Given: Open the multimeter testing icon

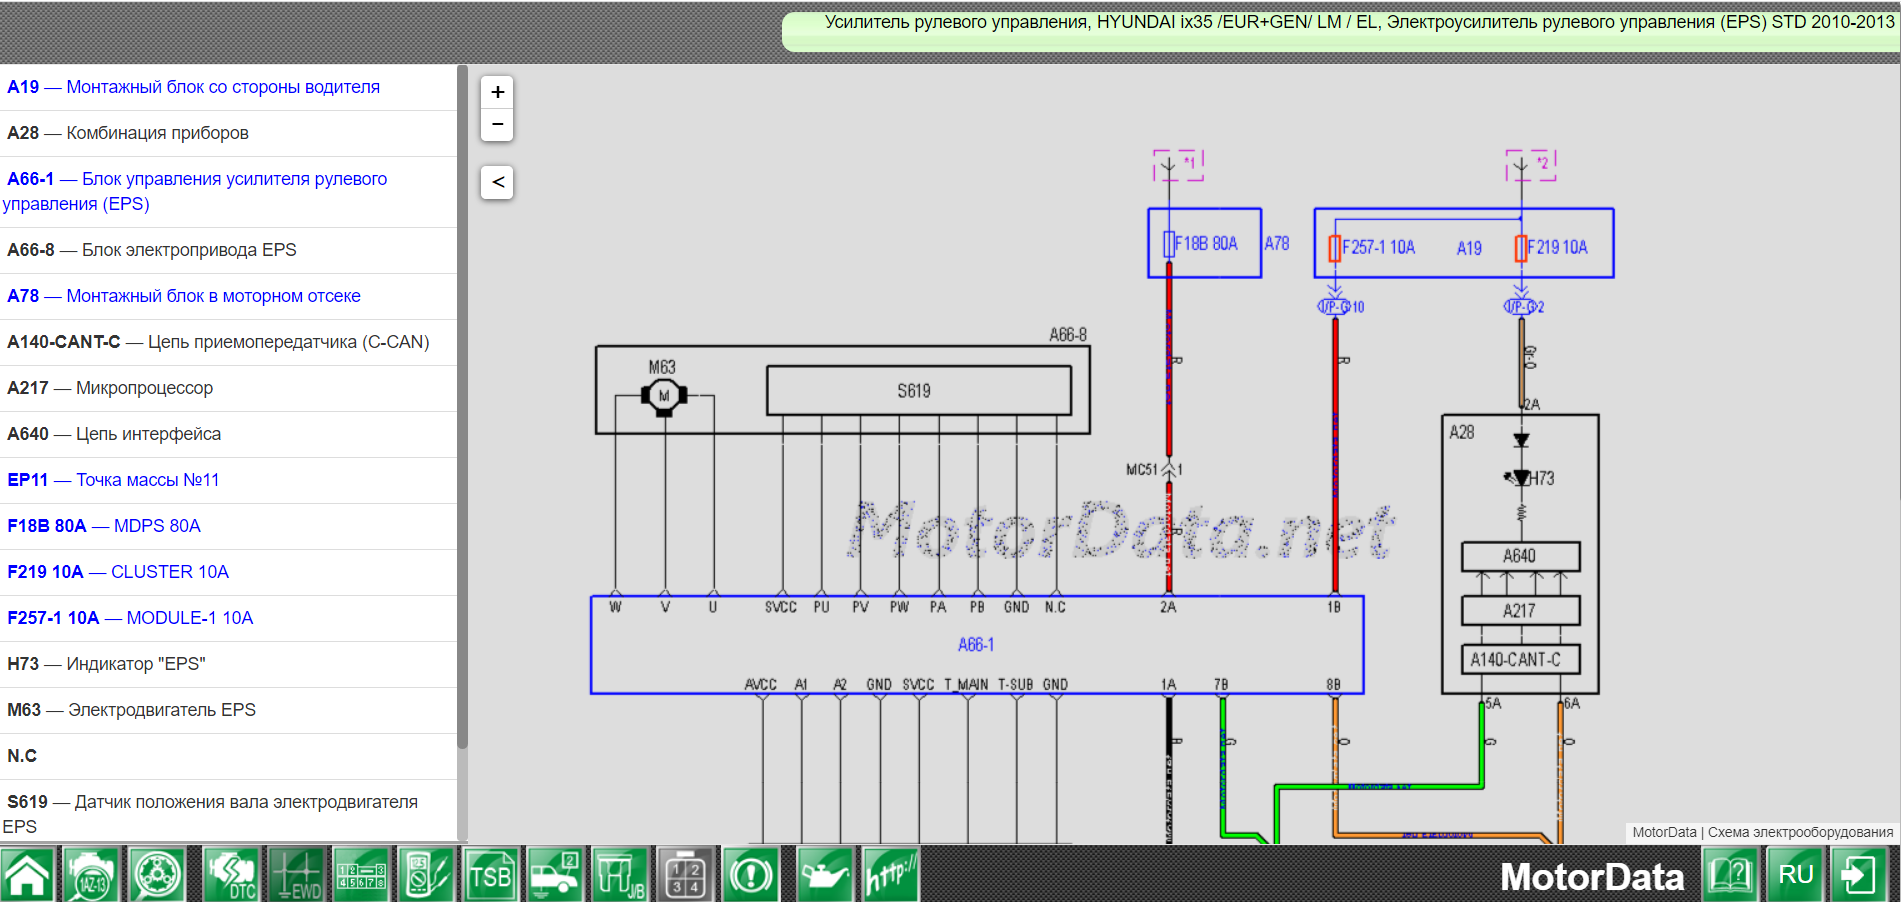Looking at the screenshot, I should click(x=426, y=875).
